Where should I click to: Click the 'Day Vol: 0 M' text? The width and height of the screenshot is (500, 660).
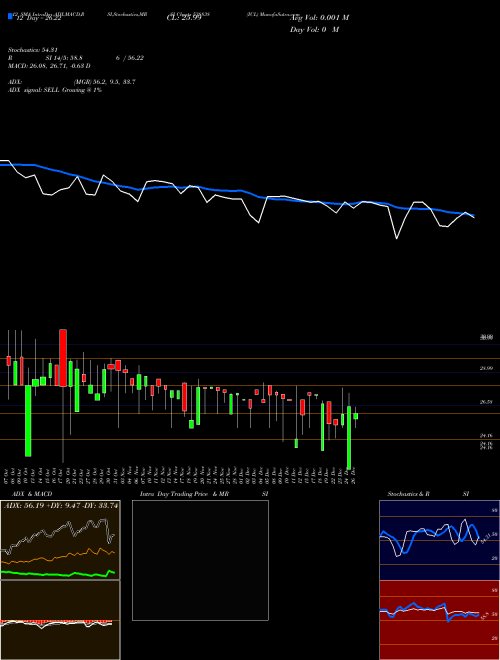[314, 29]
